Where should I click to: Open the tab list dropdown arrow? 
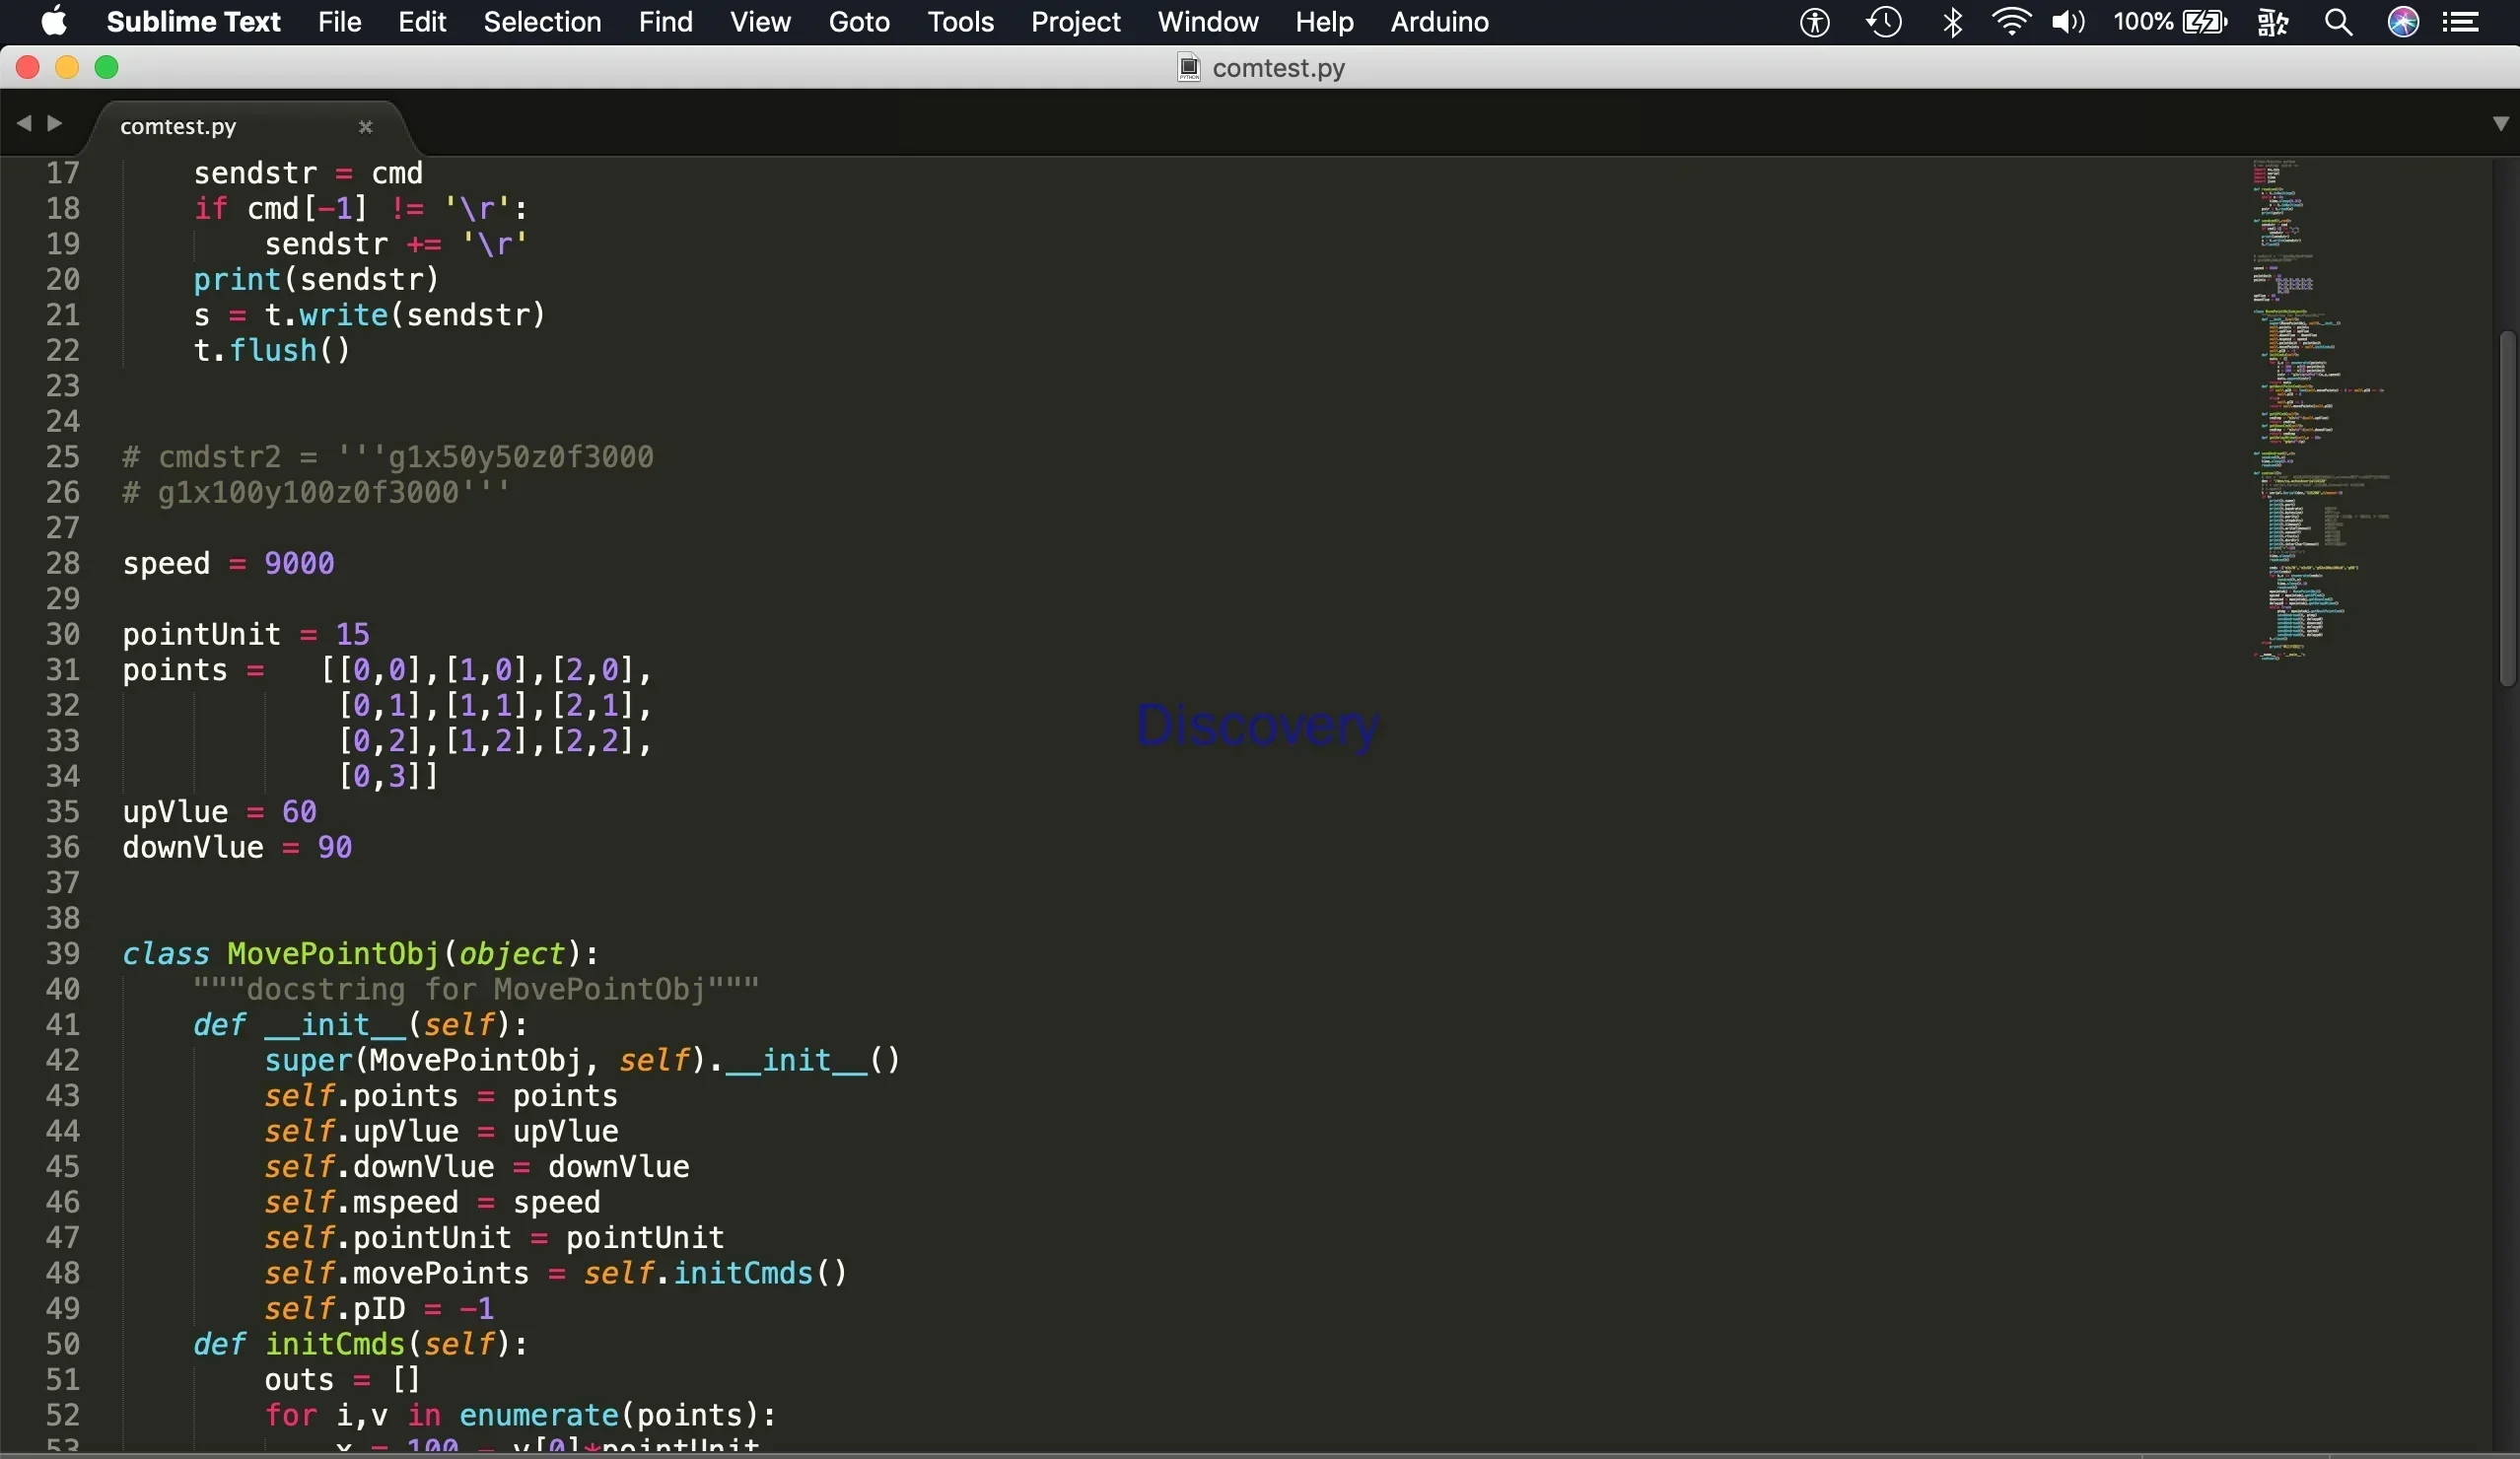pos(2499,123)
